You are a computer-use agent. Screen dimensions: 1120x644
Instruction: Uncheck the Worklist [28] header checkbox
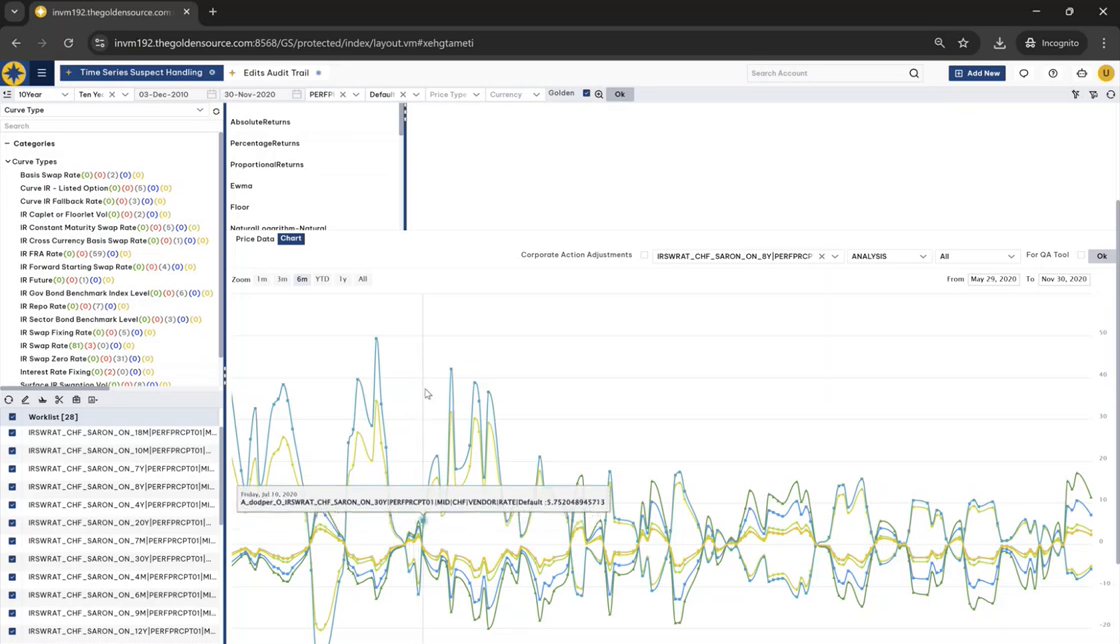pos(12,417)
